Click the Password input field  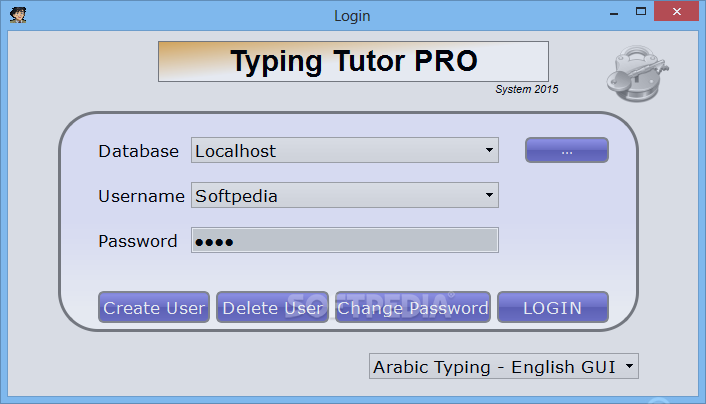pyautogui.click(x=345, y=241)
